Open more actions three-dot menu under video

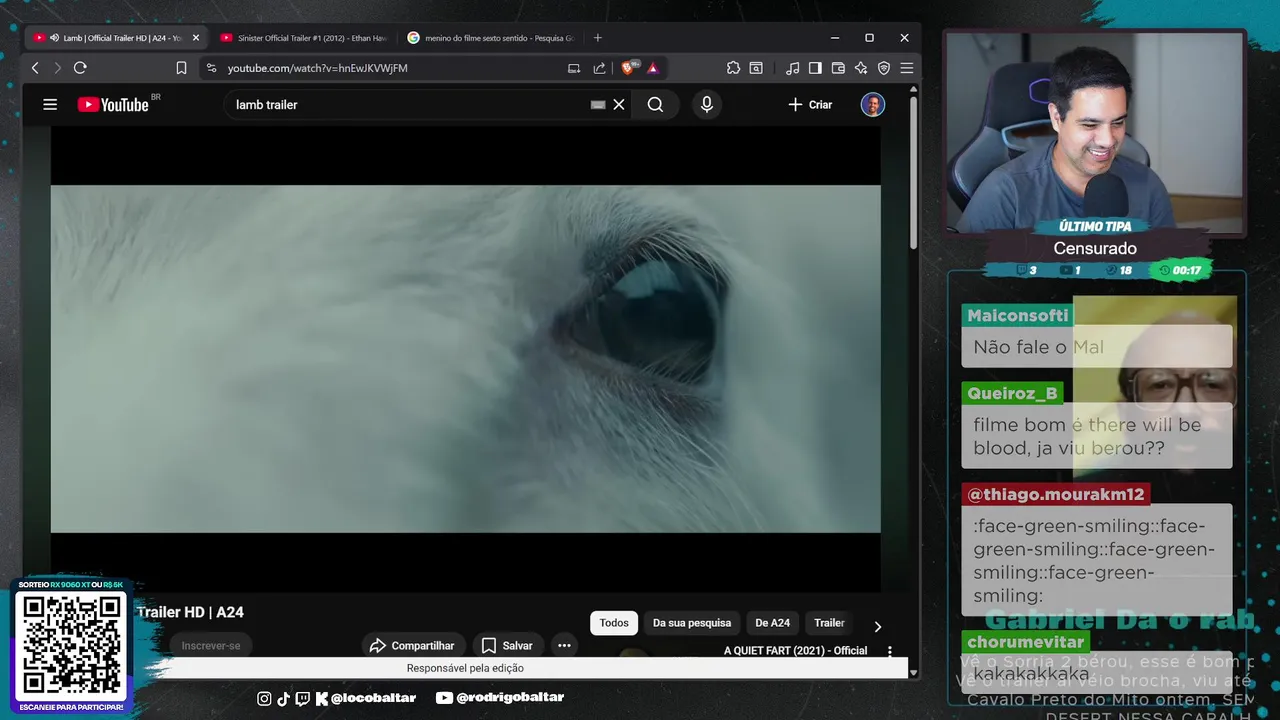(x=564, y=646)
